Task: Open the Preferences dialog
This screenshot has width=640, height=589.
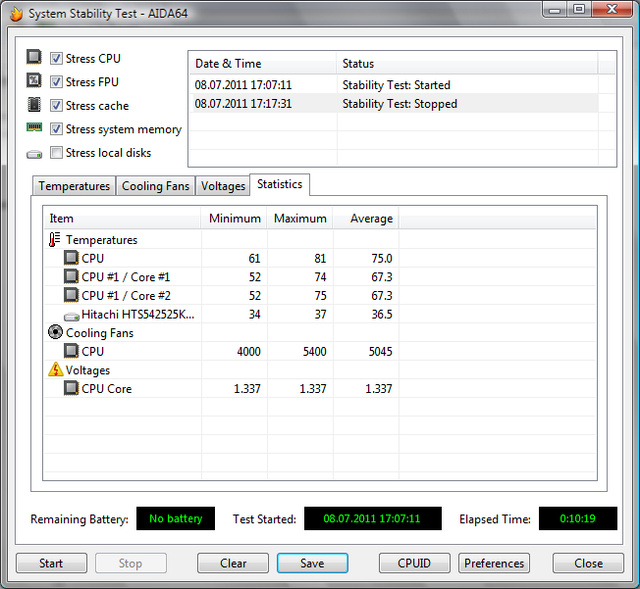Action: [494, 563]
